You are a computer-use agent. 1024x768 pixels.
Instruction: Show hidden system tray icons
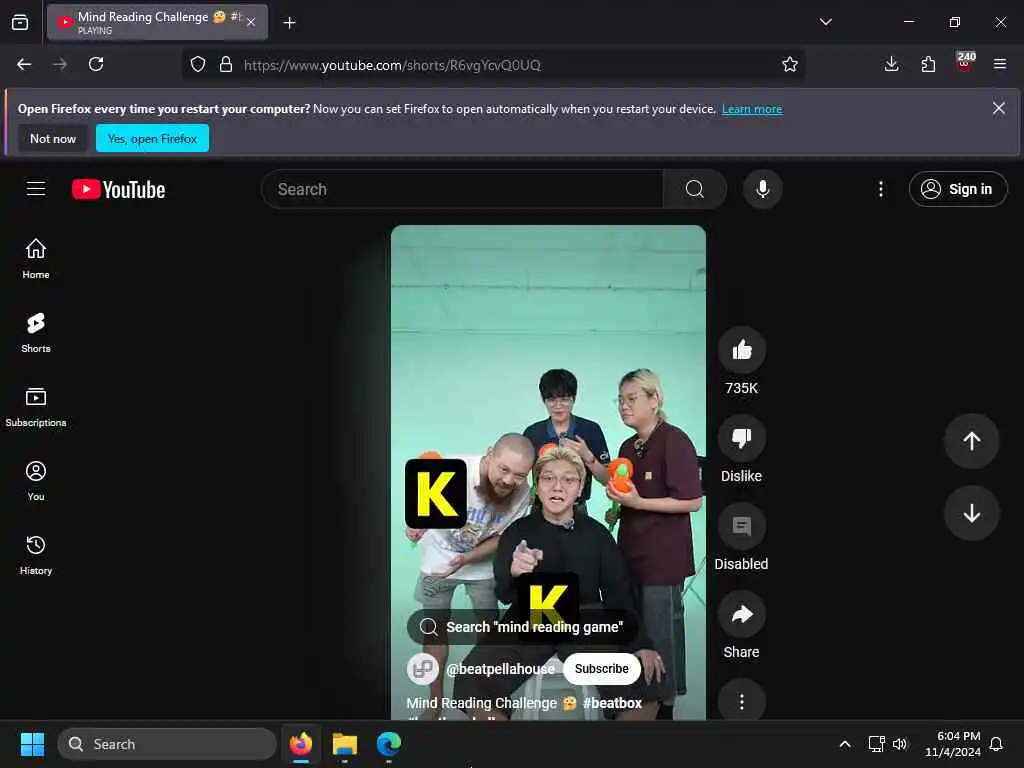pos(844,744)
